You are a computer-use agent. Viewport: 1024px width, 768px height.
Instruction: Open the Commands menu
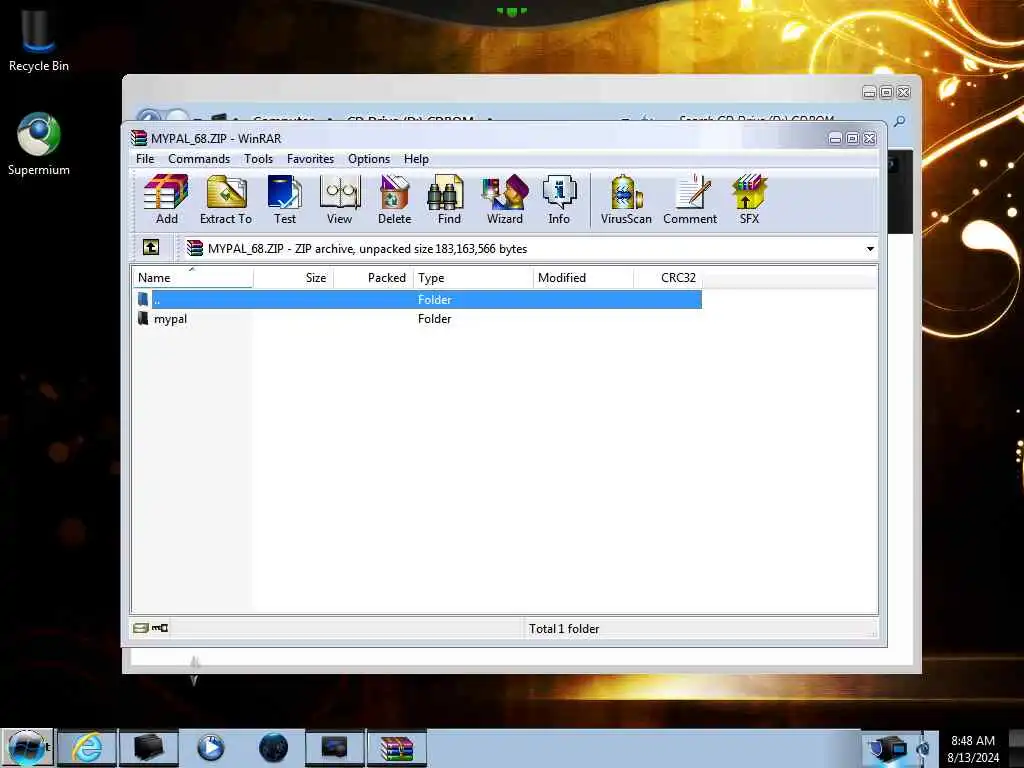[x=199, y=159]
